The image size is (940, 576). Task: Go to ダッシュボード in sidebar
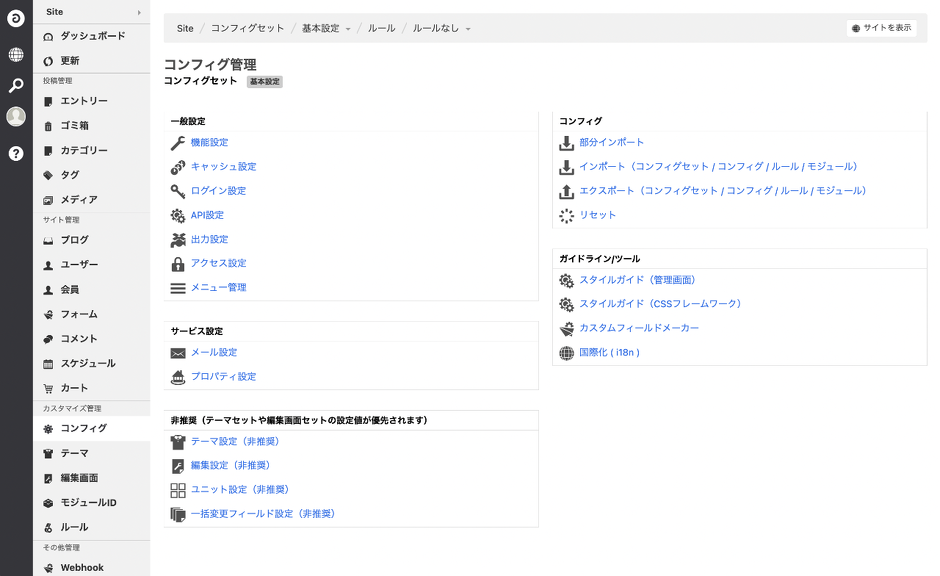(92, 36)
